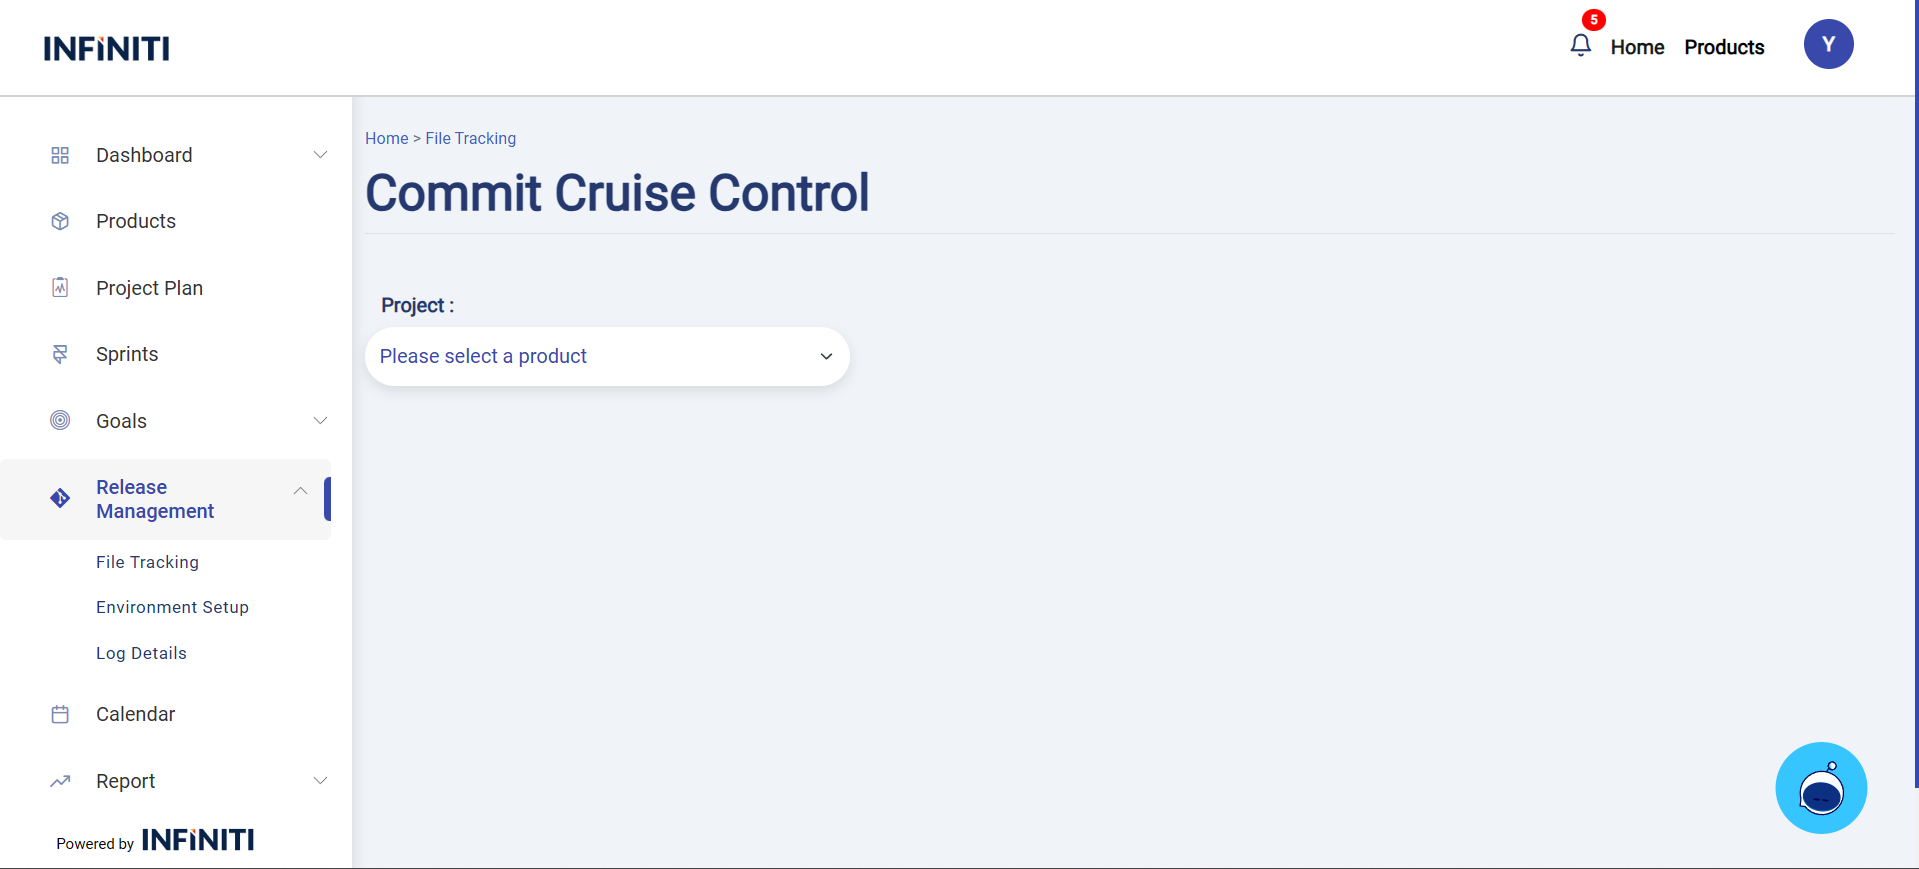Click the Report trend icon

pos(60,781)
